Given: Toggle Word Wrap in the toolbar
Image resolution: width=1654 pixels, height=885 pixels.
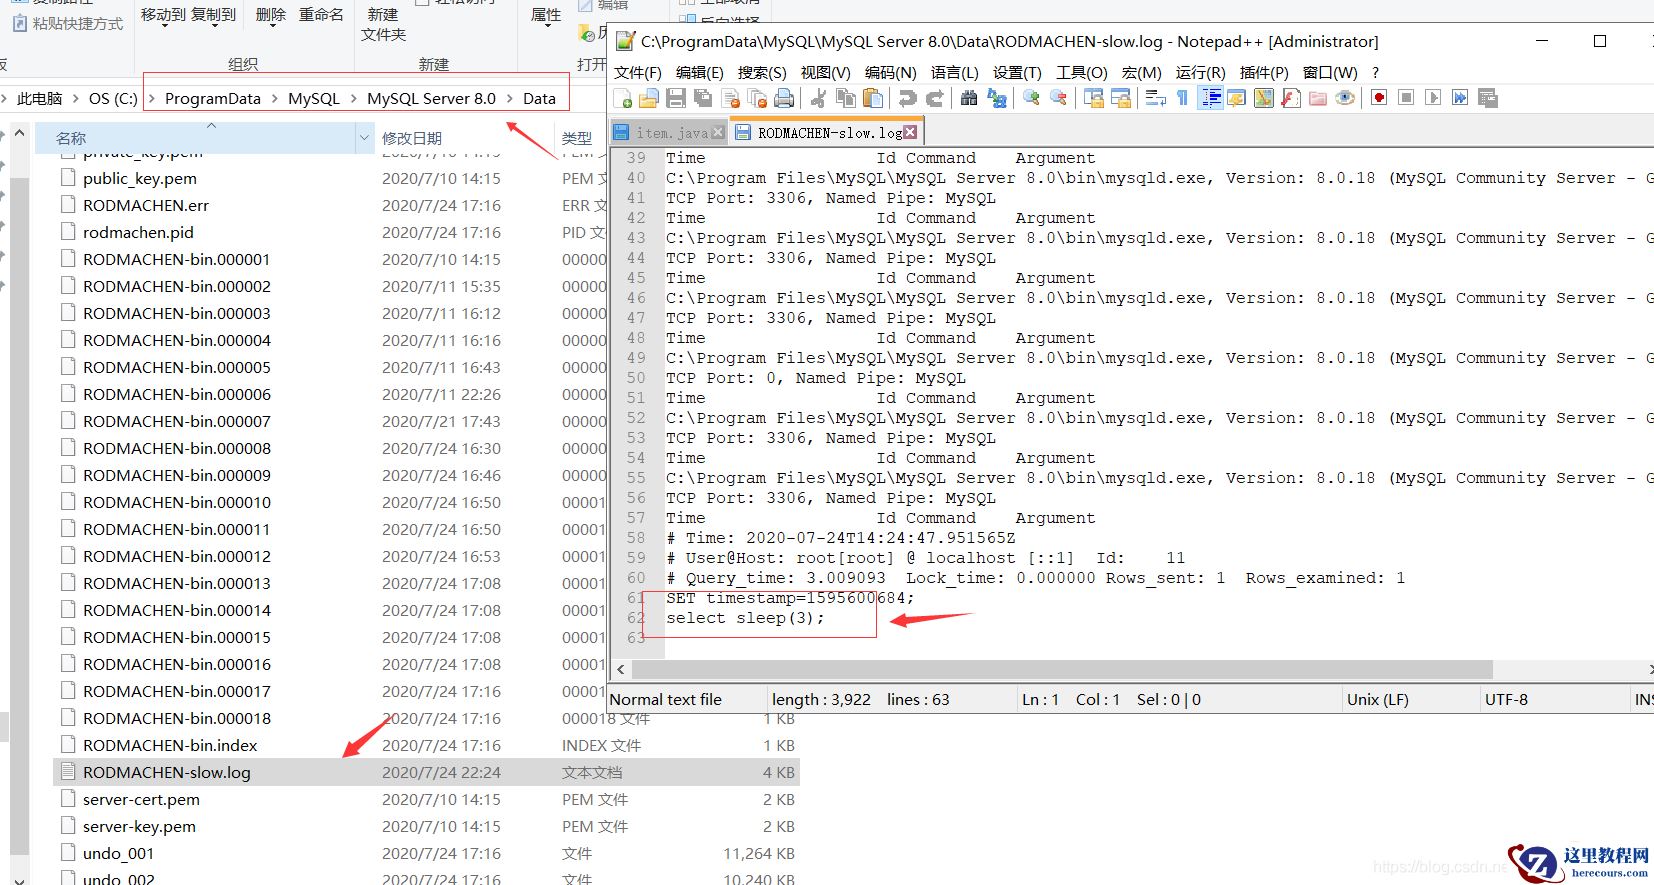Looking at the screenshot, I should click(1156, 98).
